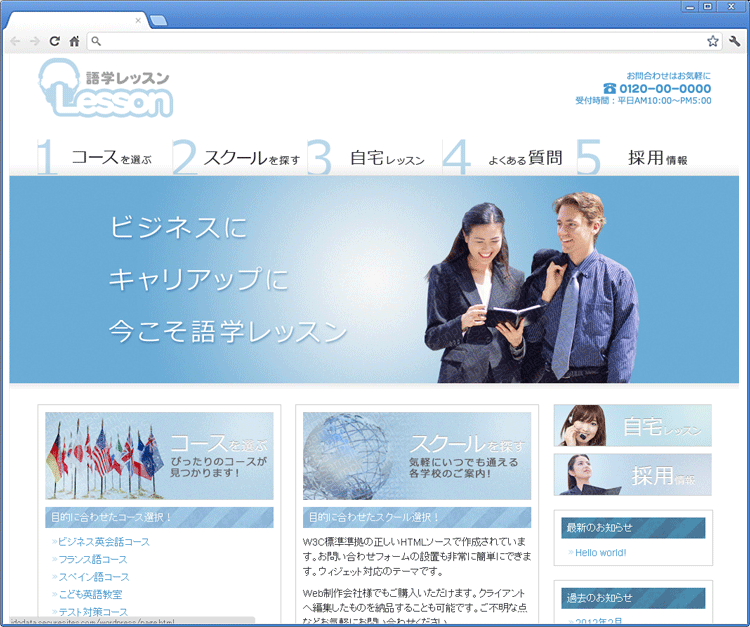Click the magnifier icon in address bar
The image size is (750, 627).
(96, 41)
